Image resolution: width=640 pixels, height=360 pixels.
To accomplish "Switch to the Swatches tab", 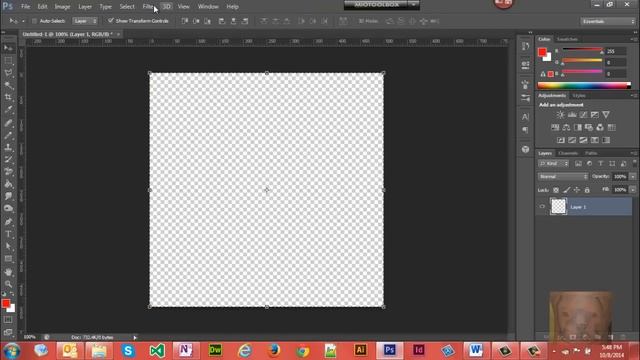I will click(x=567, y=39).
